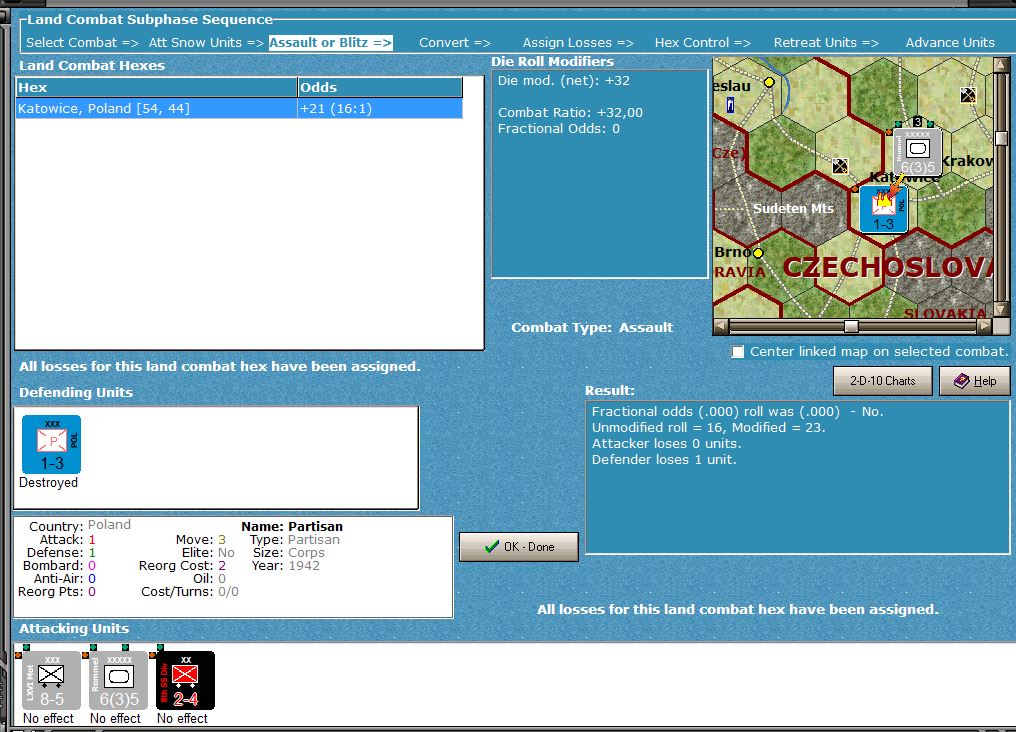Image resolution: width=1016 pixels, height=732 pixels.
Task: Click the Size: Corps unit detail
Action: (289, 553)
